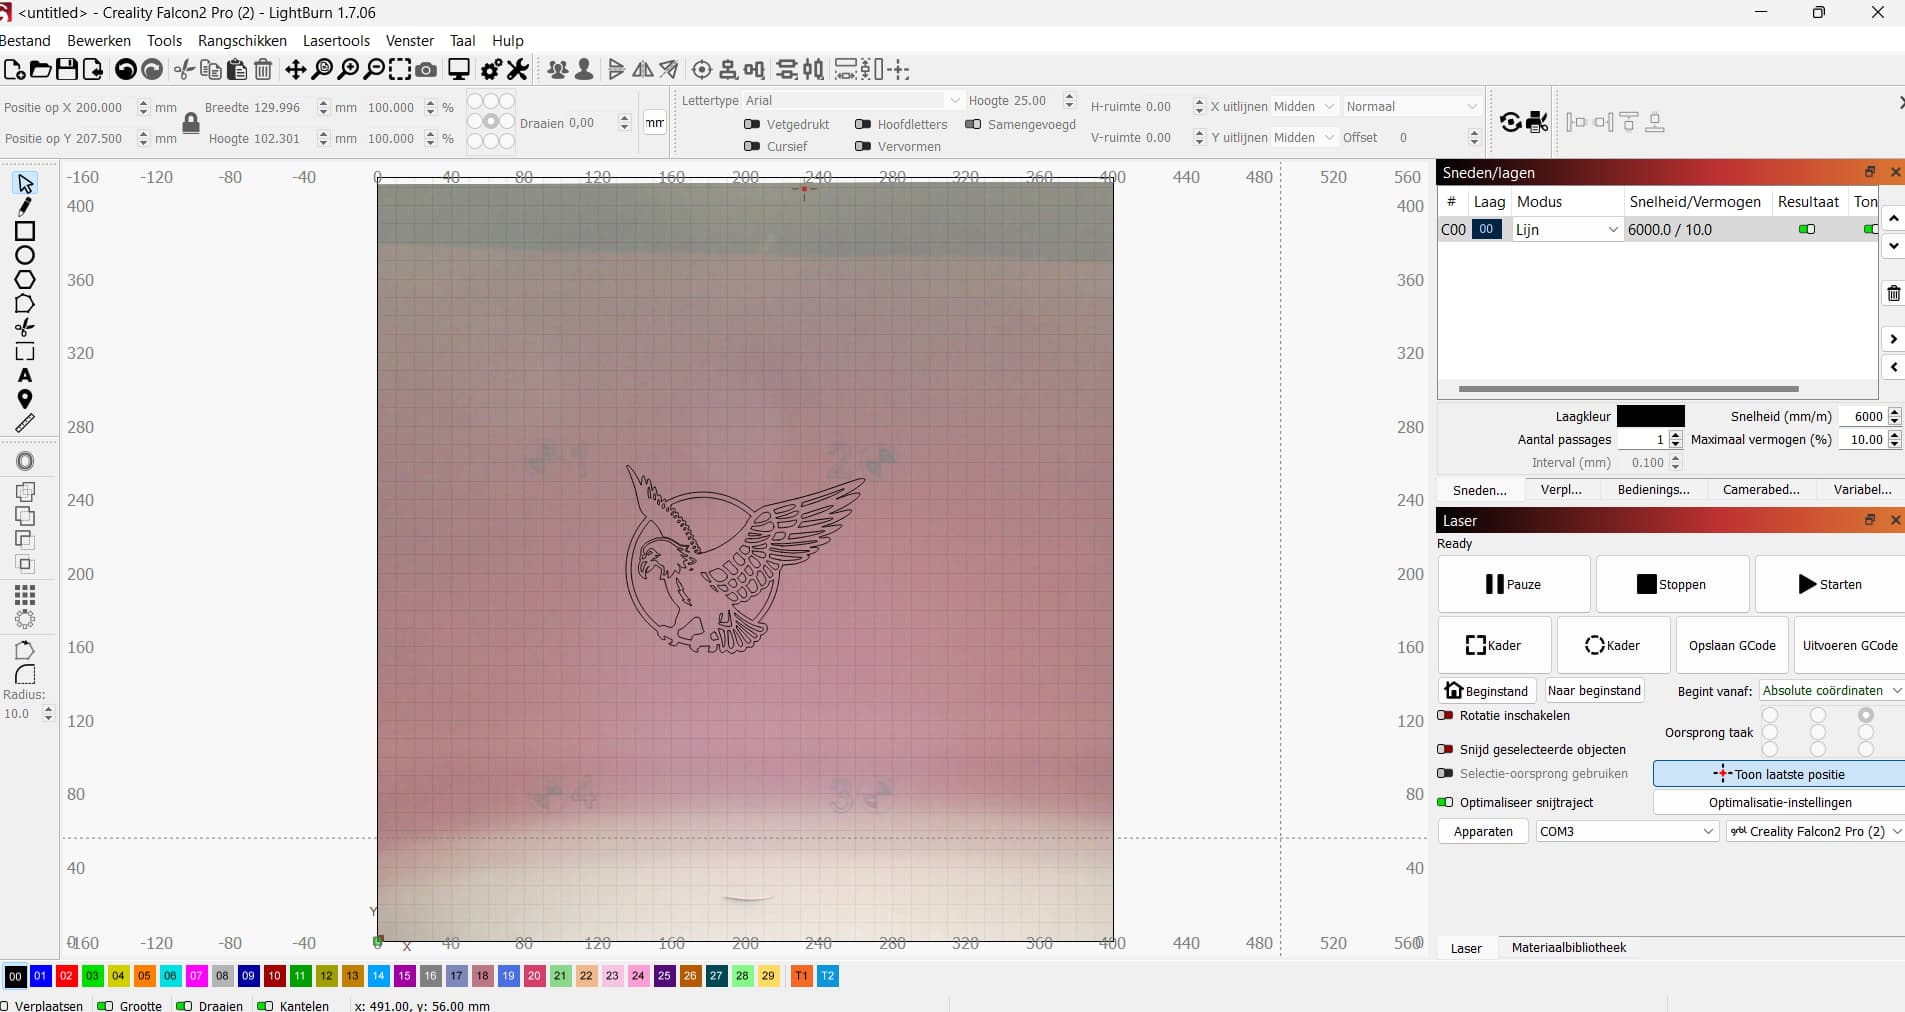1905x1012 pixels.
Task: Toggle Hoofdletters switch
Action: click(863, 124)
